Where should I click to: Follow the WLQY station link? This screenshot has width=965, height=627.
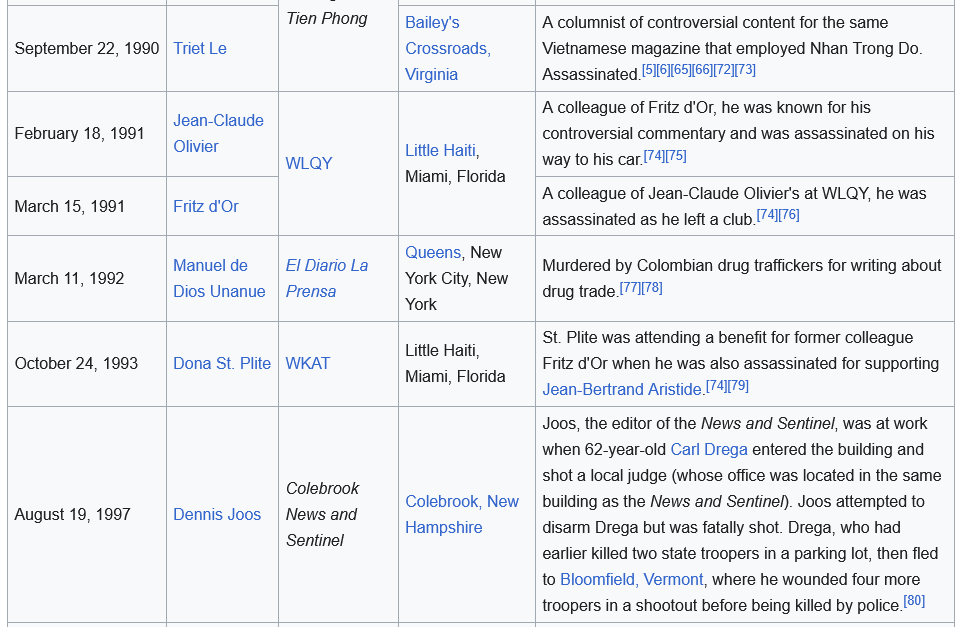point(309,163)
